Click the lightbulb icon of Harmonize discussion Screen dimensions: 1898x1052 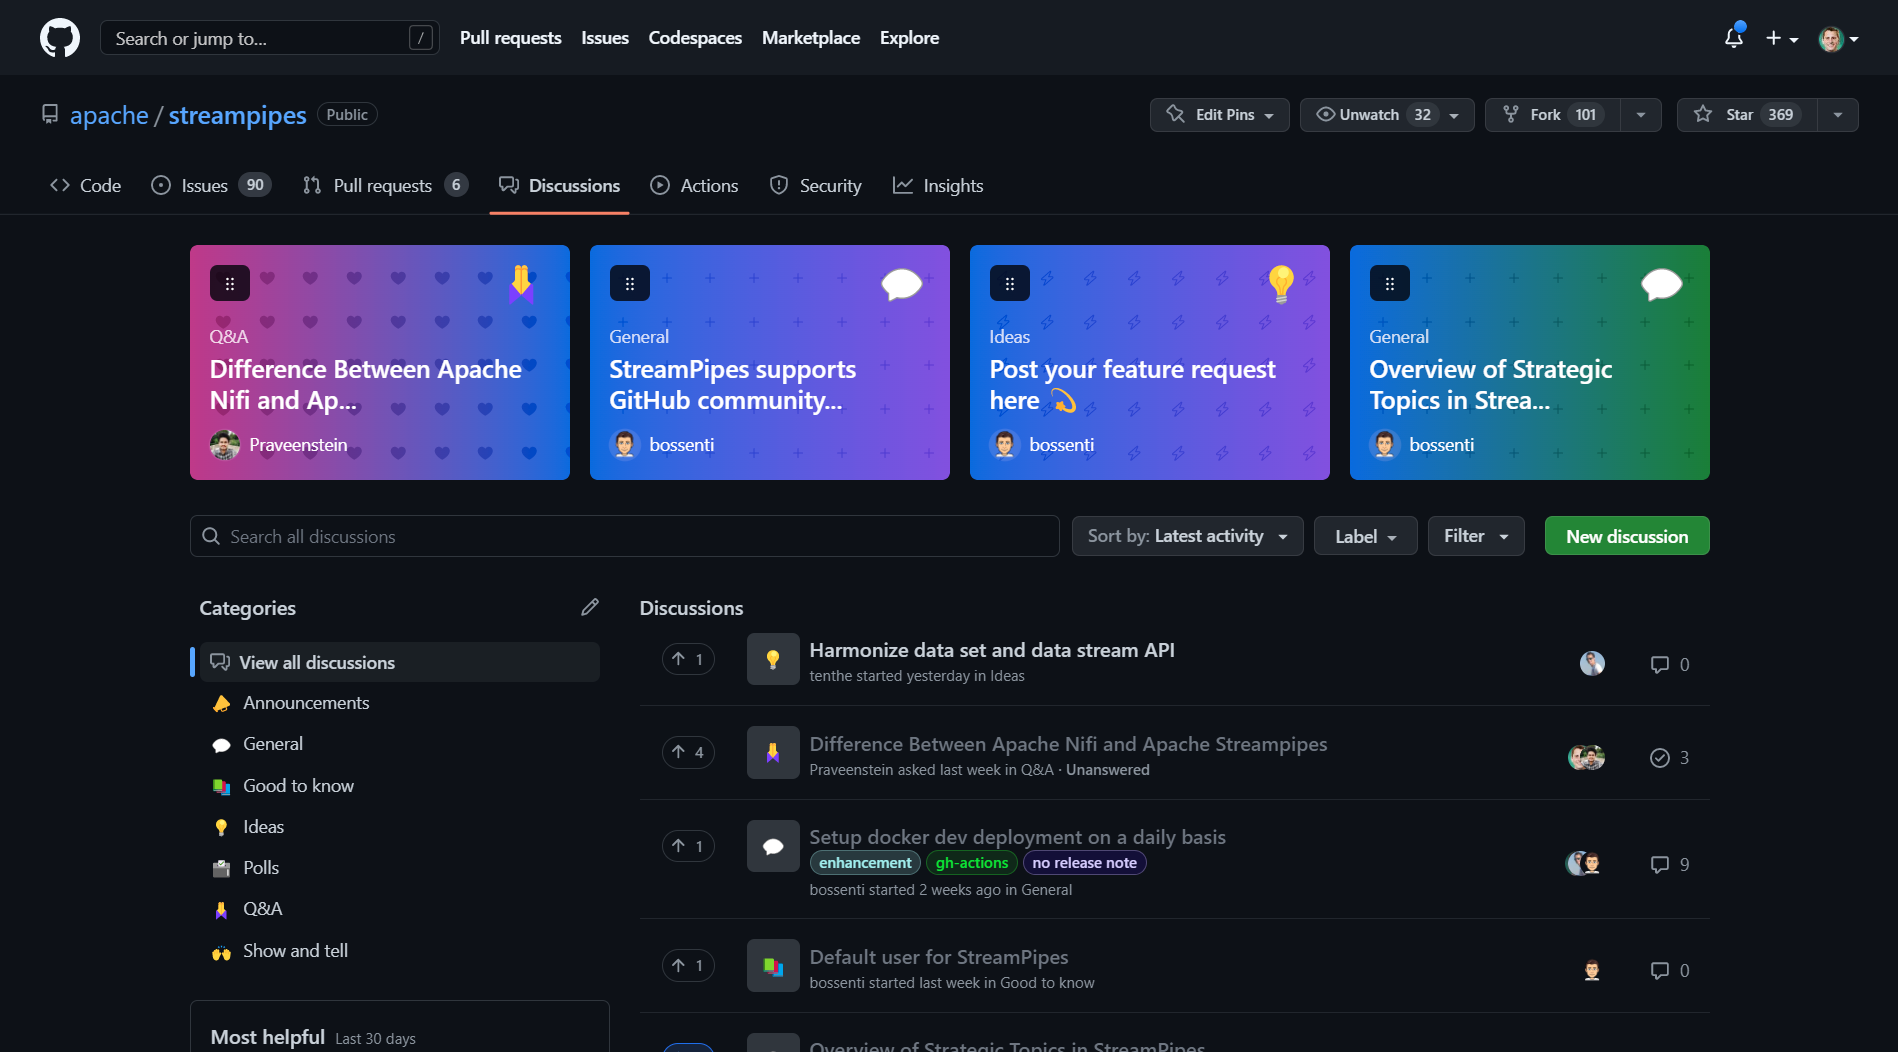(773, 659)
